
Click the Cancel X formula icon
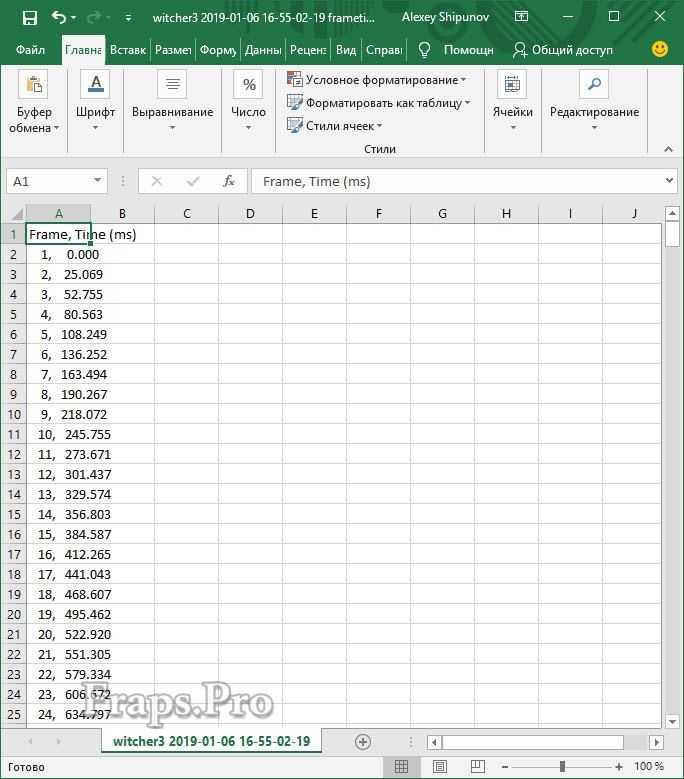[x=156, y=181]
